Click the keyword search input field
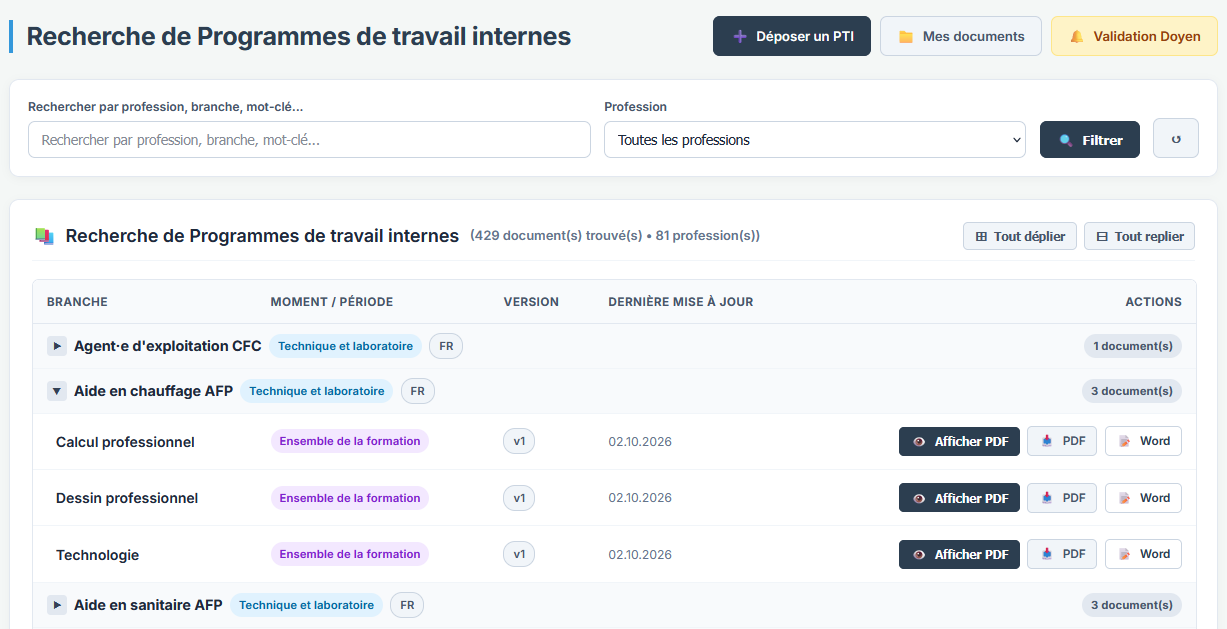Viewport: 1227px width, 629px height. point(309,140)
